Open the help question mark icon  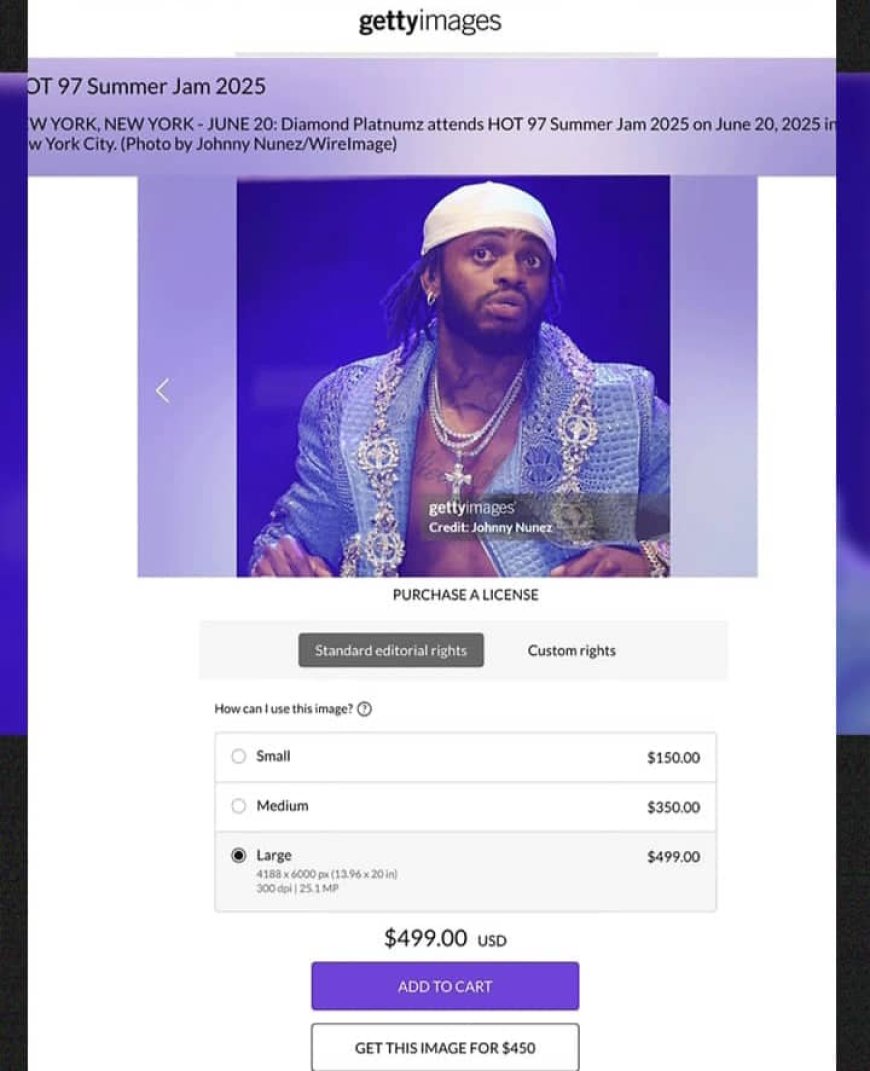click(x=365, y=709)
